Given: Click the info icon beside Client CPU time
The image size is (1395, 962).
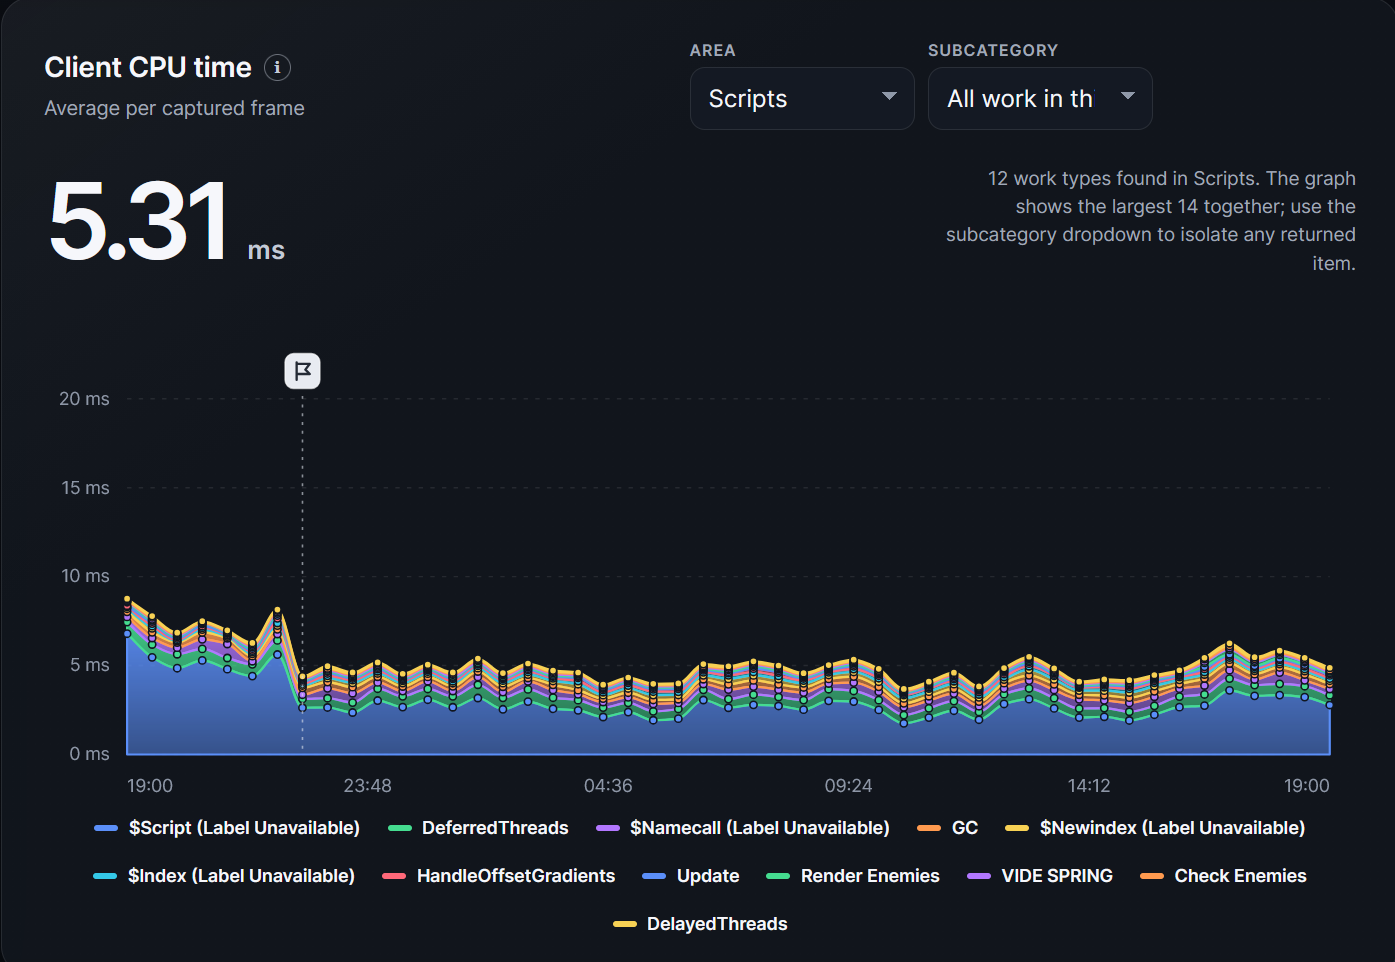Looking at the screenshot, I should point(277,67).
